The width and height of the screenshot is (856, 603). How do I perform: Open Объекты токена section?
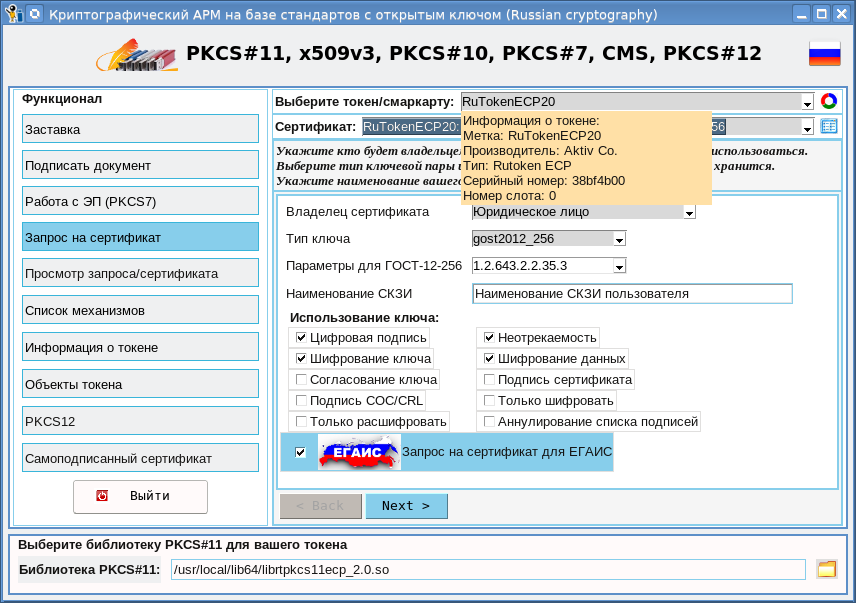pyautogui.click(x=140, y=384)
